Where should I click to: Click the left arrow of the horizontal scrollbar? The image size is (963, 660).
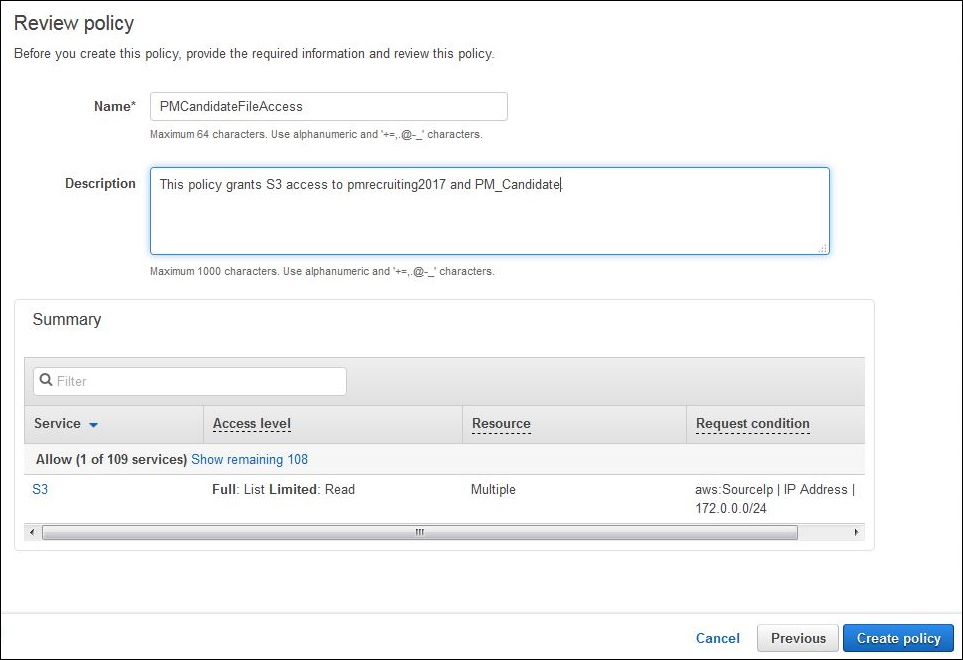(x=33, y=533)
